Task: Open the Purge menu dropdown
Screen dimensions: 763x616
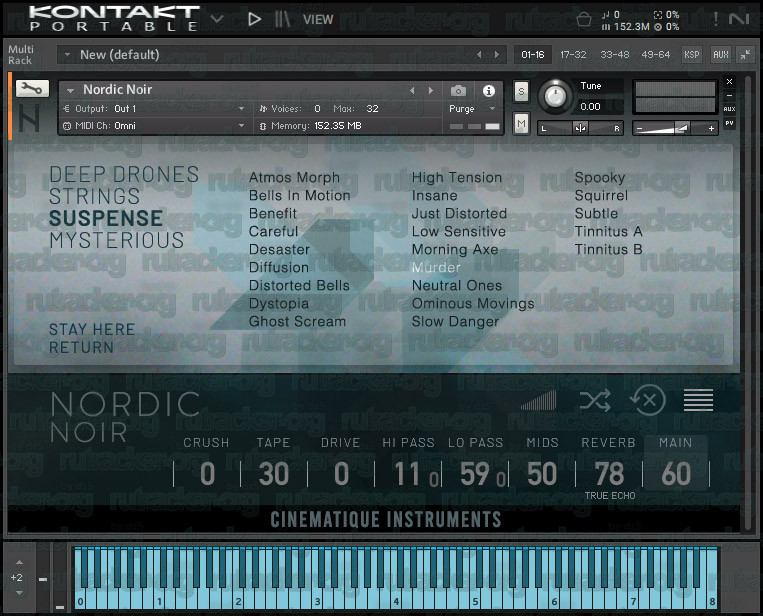Action: tap(472, 109)
